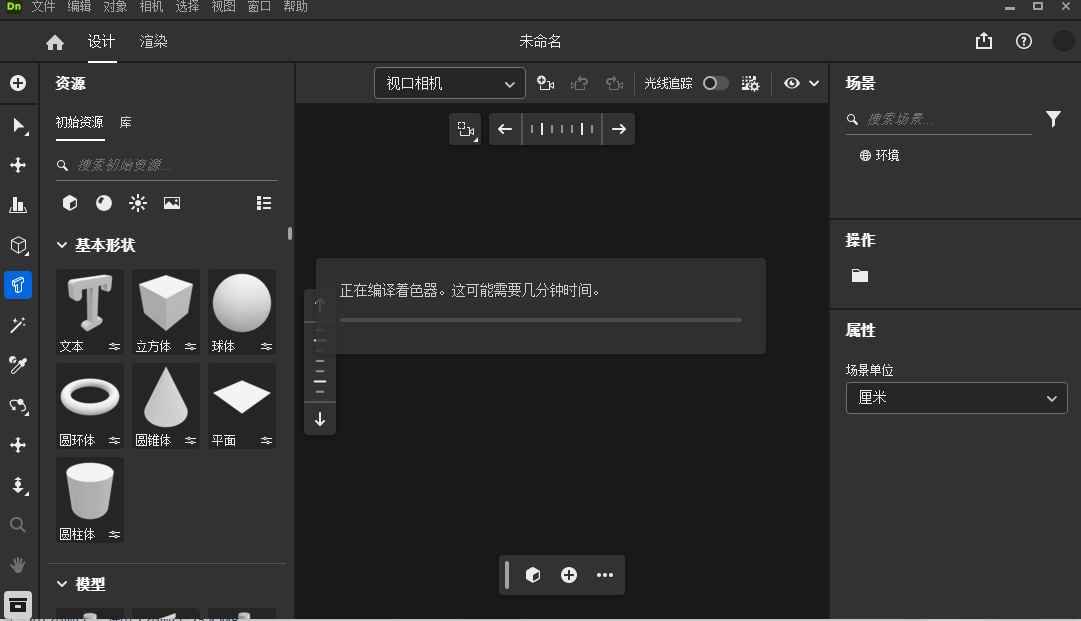The image size is (1081, 621).
Task: Select the Hand tool
Action: (18, 565)
